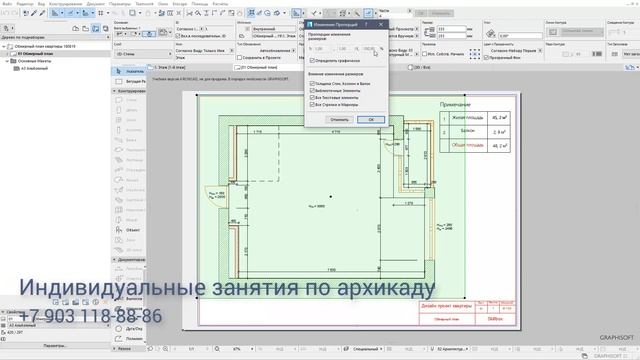This screenshot has width=640, height=360.
Task: Toggle Исп. Собств. Начало checkbox
Action: click(424, 54)
